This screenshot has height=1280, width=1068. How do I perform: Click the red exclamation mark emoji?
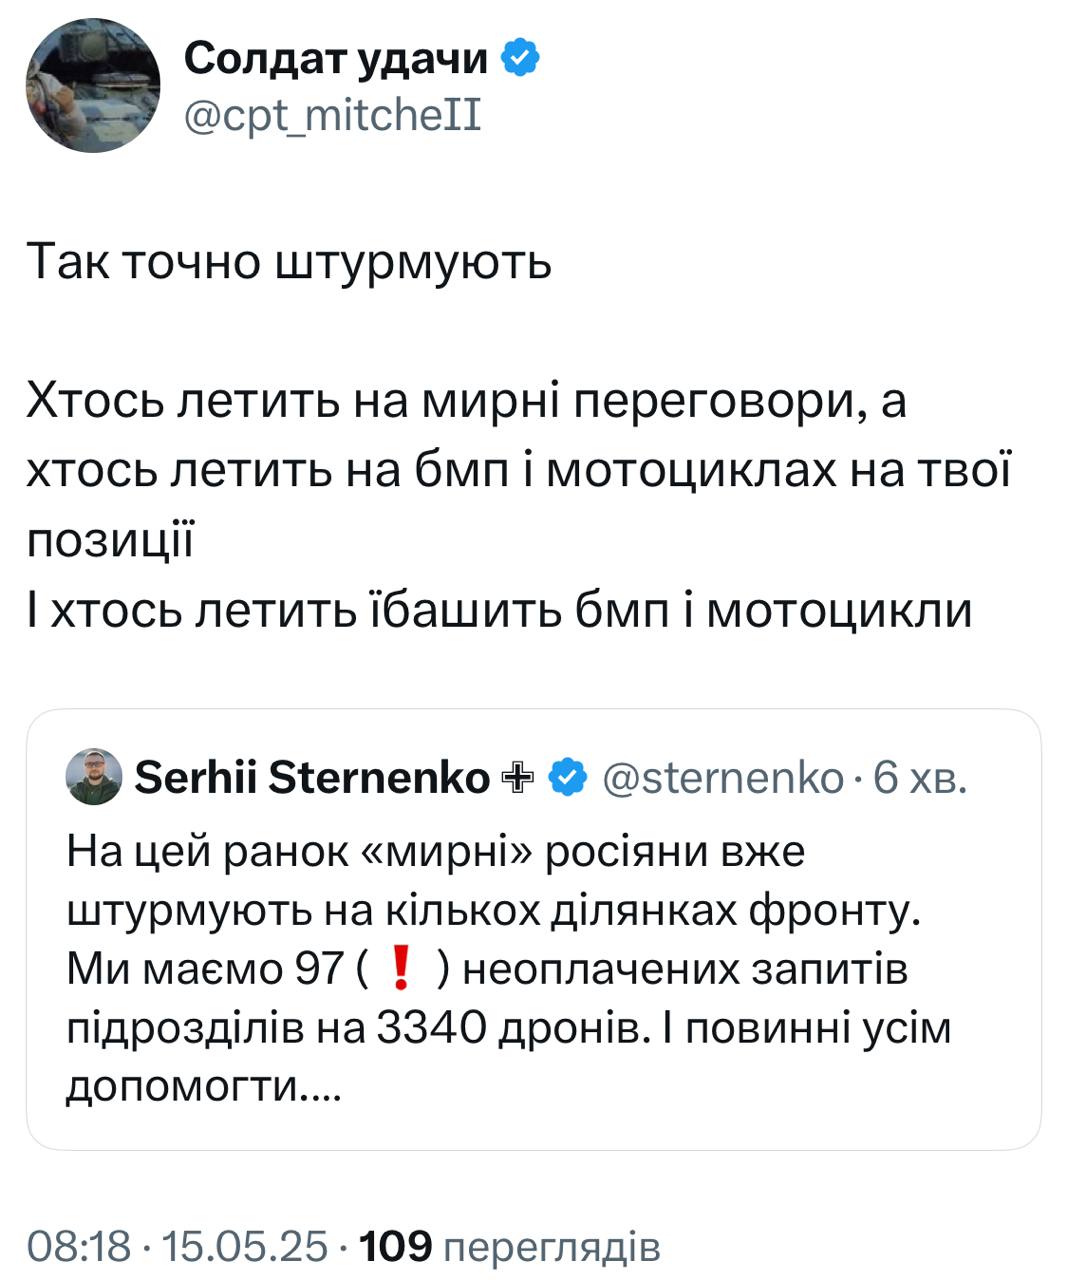[x=400, y=970]
